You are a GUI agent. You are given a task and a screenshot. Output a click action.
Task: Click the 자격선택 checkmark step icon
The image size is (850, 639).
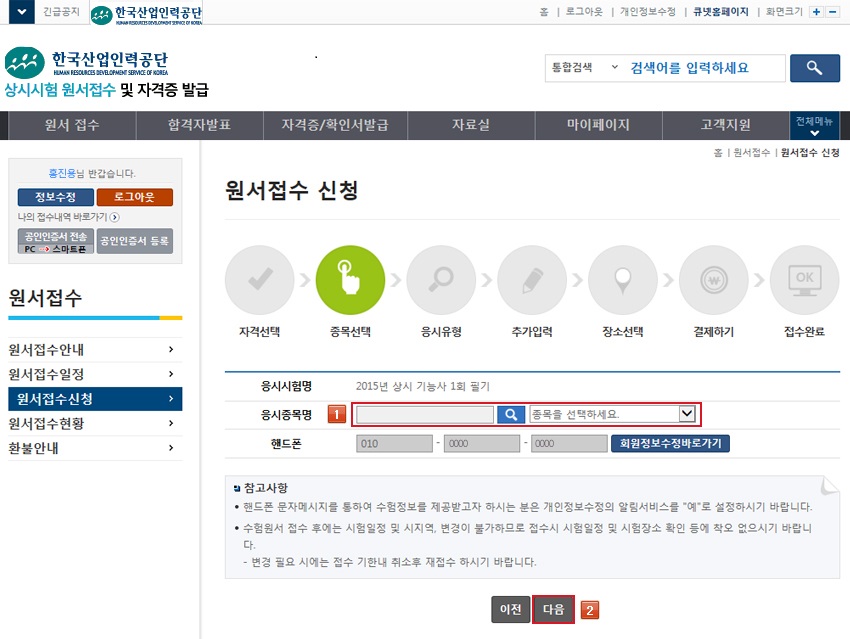click(x=260, y=281)
